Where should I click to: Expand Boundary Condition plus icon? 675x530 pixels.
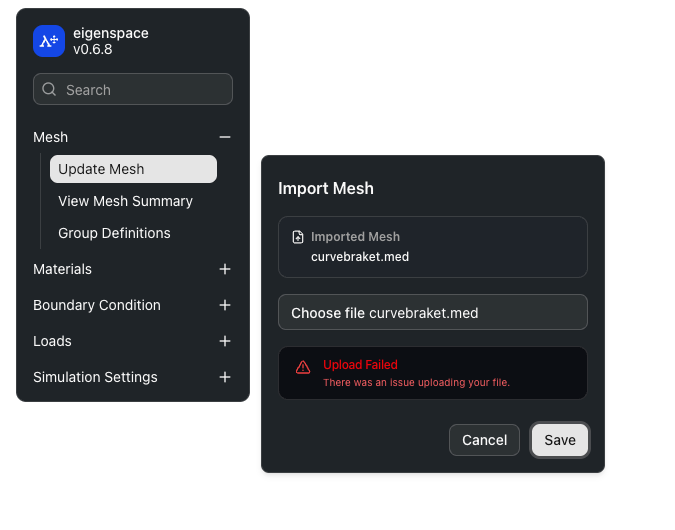(x=225, y=305)
